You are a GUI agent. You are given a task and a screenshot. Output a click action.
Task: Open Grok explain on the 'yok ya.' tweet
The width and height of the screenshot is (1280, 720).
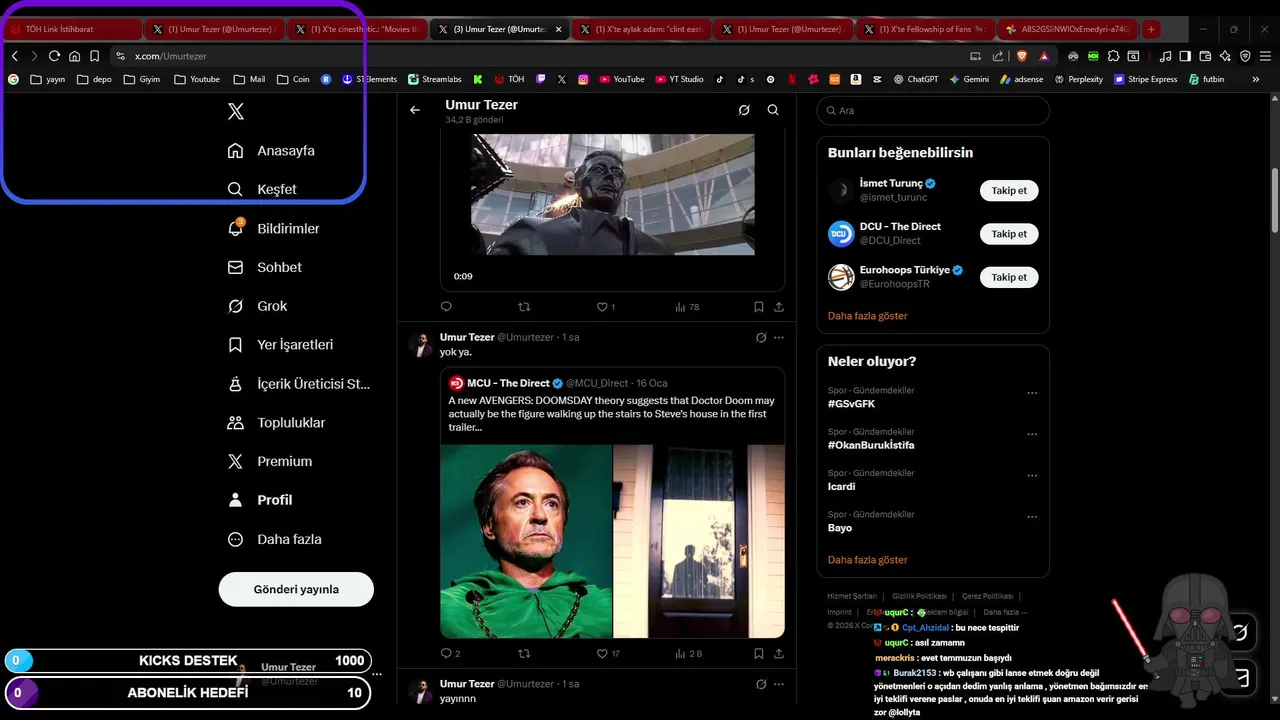coord(761,338)
